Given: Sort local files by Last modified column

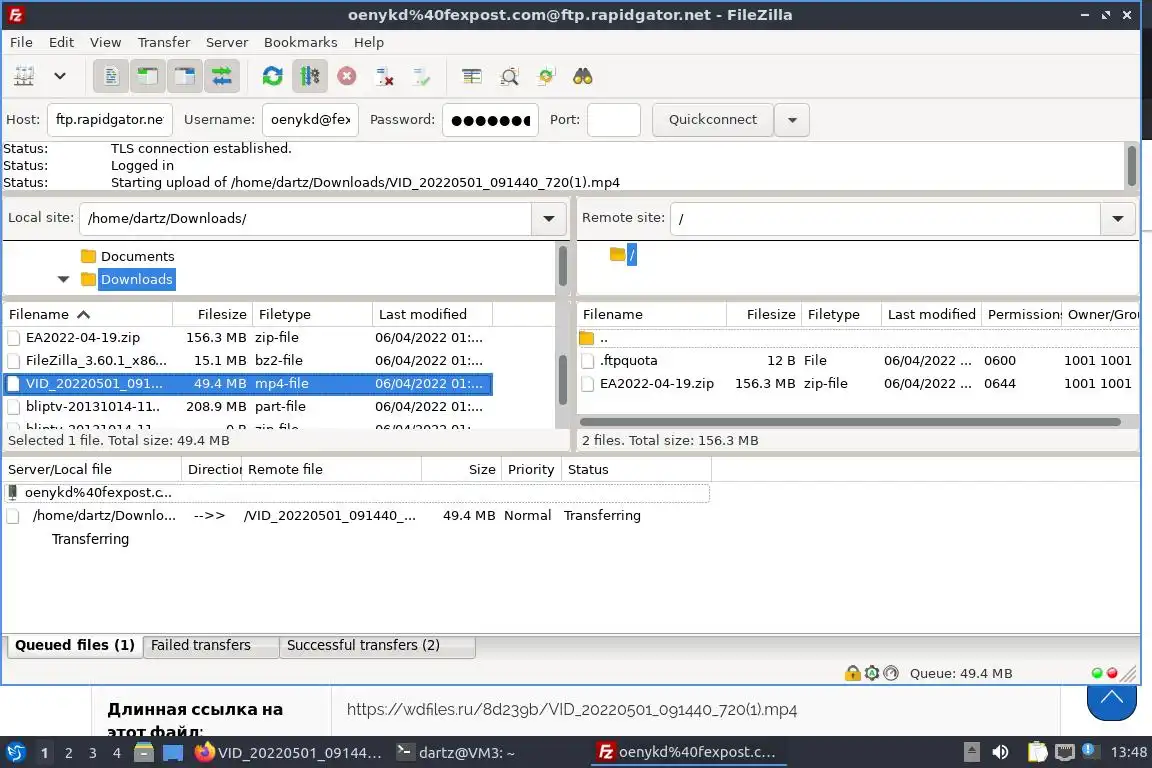Looking at the screenshot, I should click(x=432, y=315).
